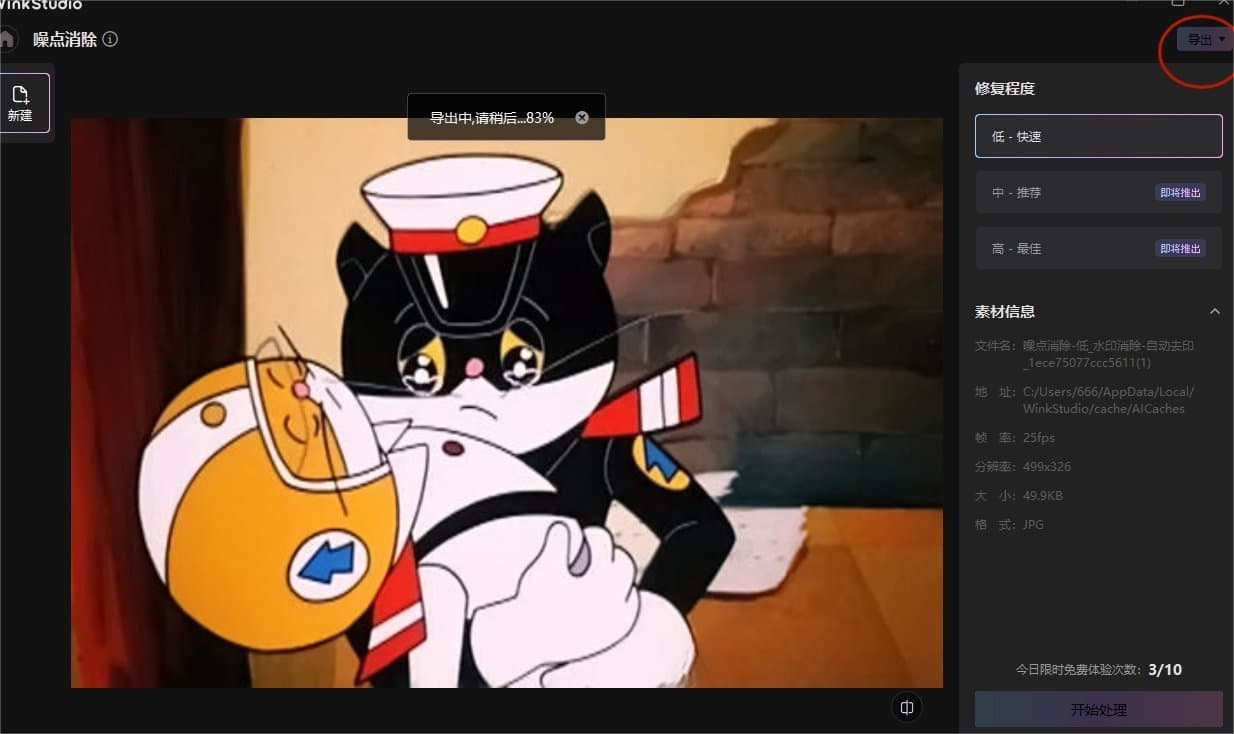Click the 噪点消除 page title
The width and height of the screenshot is (1234, 734).
pyautogui.click(x=65, y=40)
